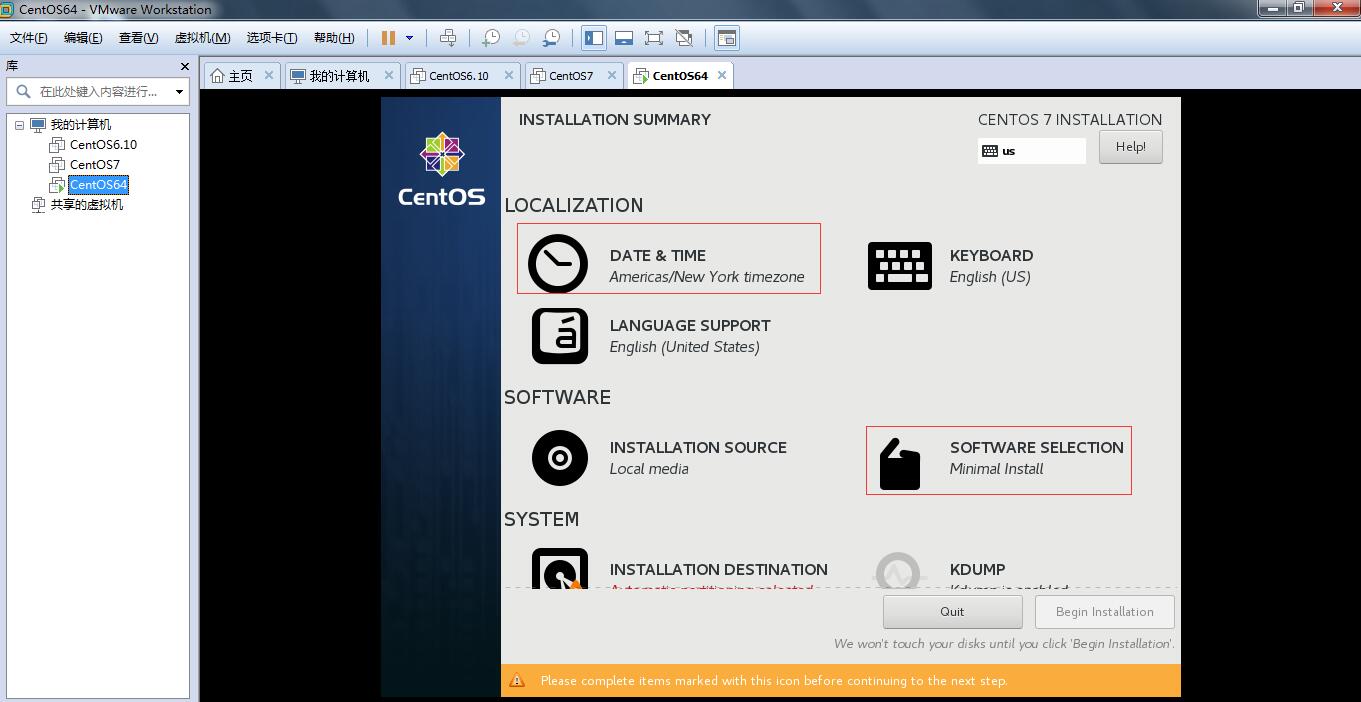Select CentOS64 in the library tree

98,185
